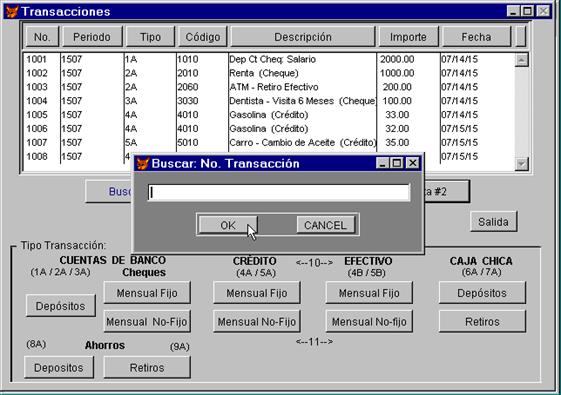Click date 07/15/15 on row 1008

(x=459, y=156)
